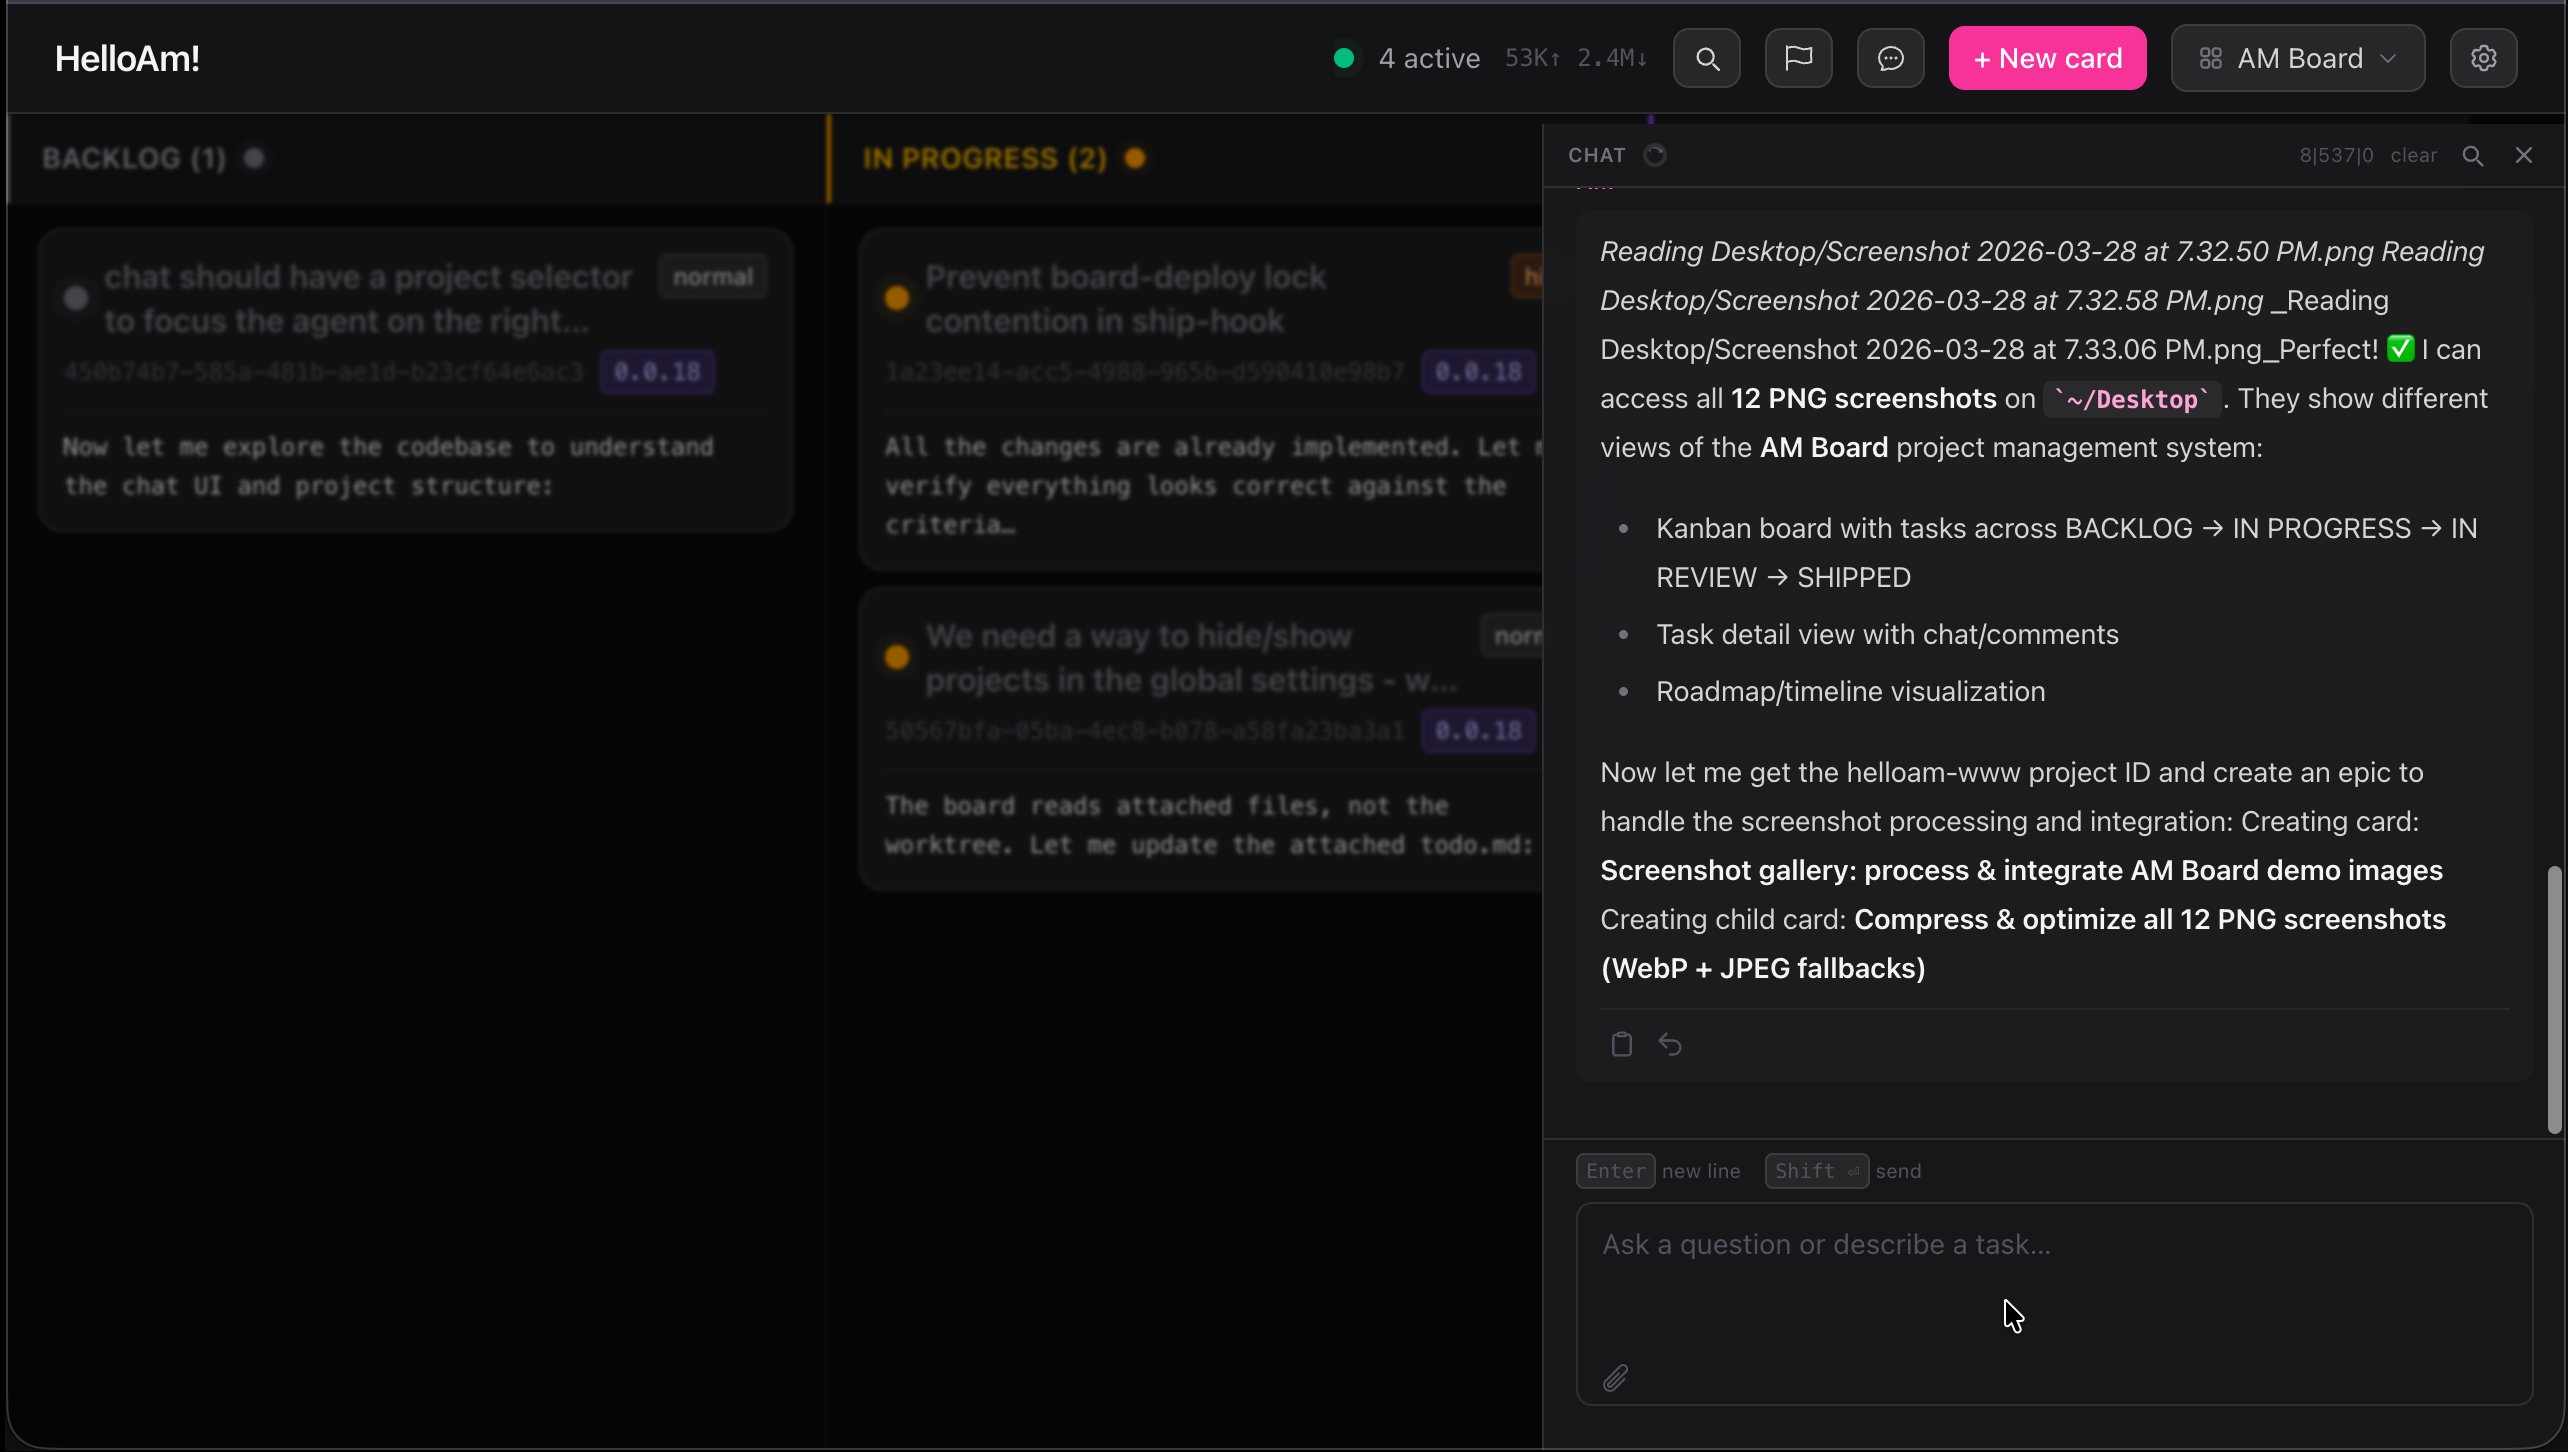Image resolution: width=2568 pixels, height=1452 pixels.
Task: Toggle the chat bubble icon in header
Action: (1890, 59)
